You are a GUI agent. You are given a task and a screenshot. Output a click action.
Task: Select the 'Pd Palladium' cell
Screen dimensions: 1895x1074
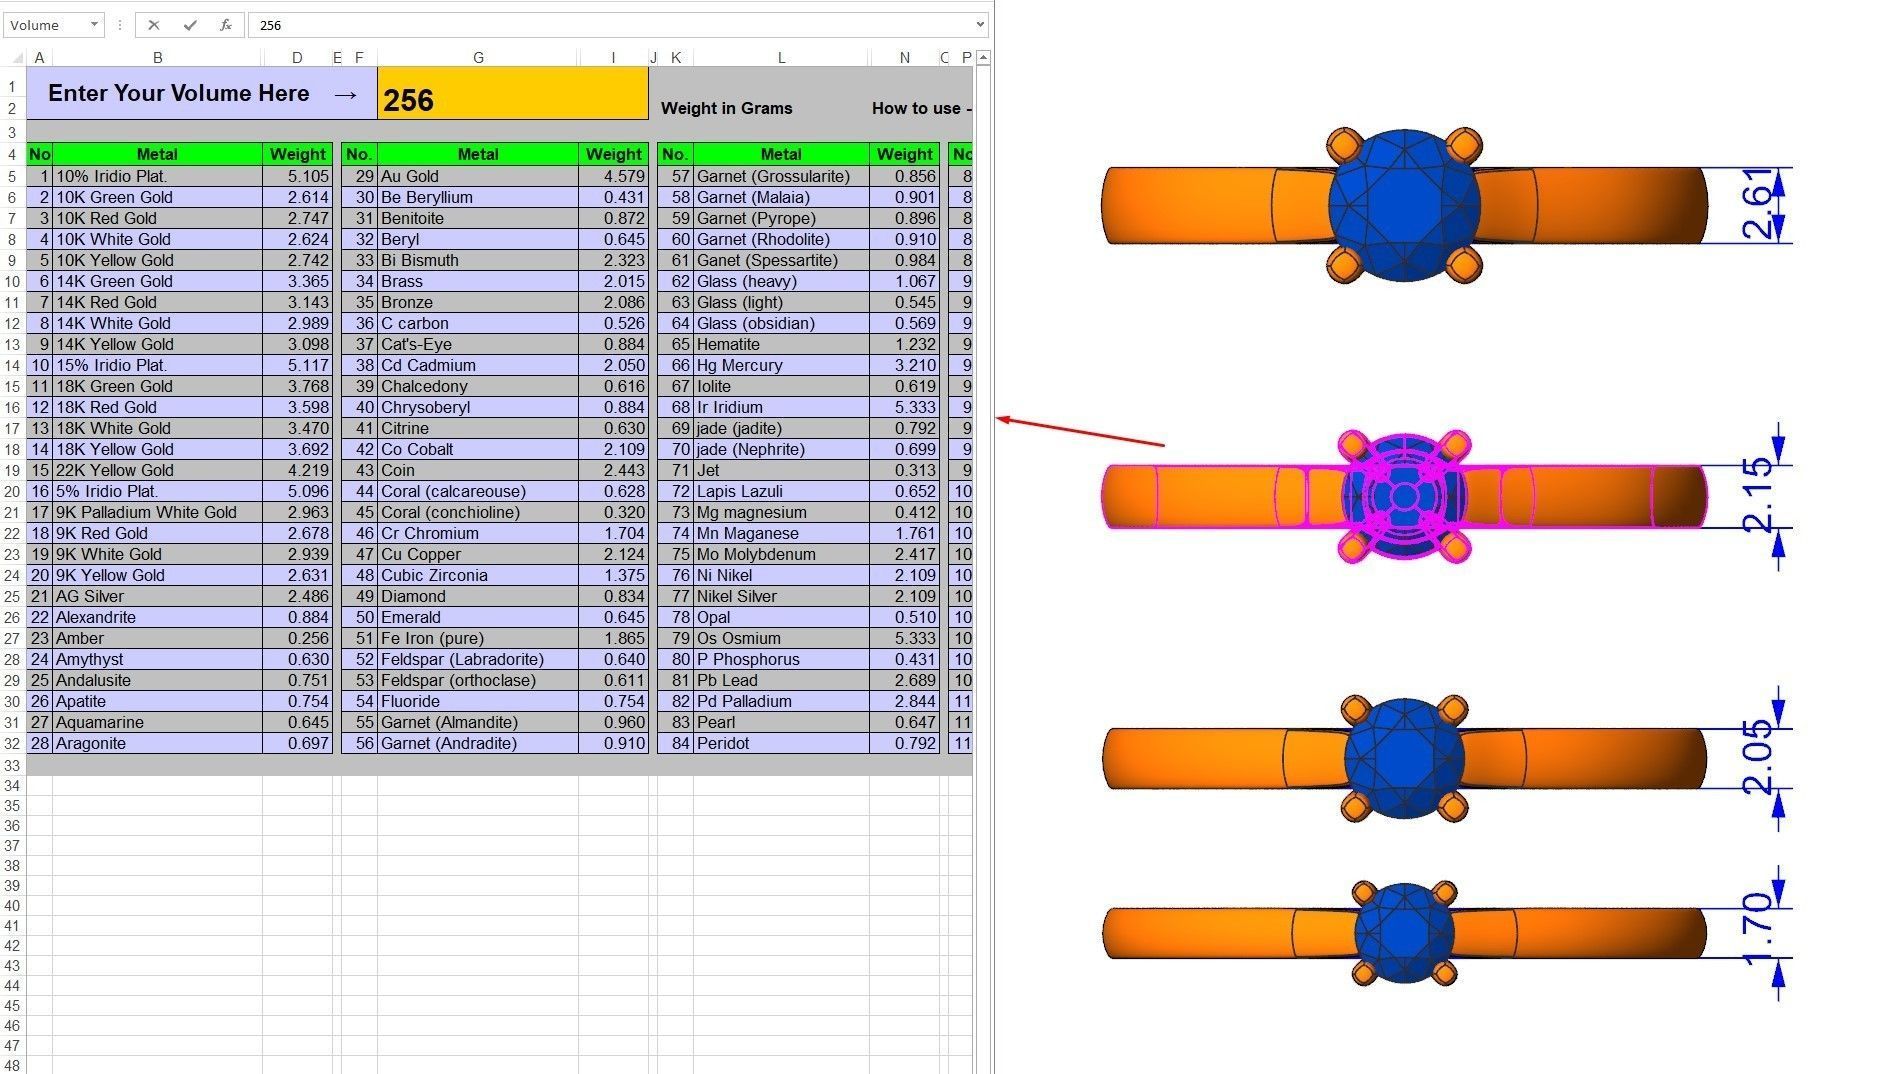coord(781,701)
